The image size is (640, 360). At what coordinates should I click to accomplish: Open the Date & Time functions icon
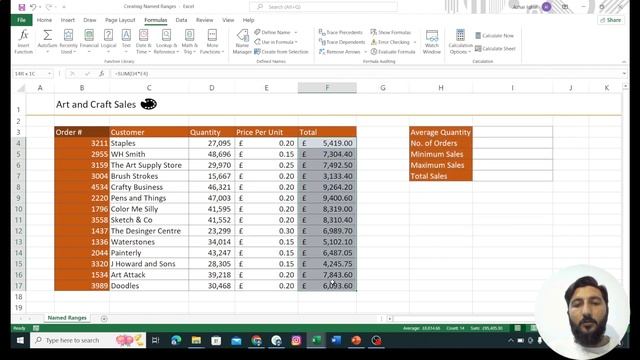143,41
